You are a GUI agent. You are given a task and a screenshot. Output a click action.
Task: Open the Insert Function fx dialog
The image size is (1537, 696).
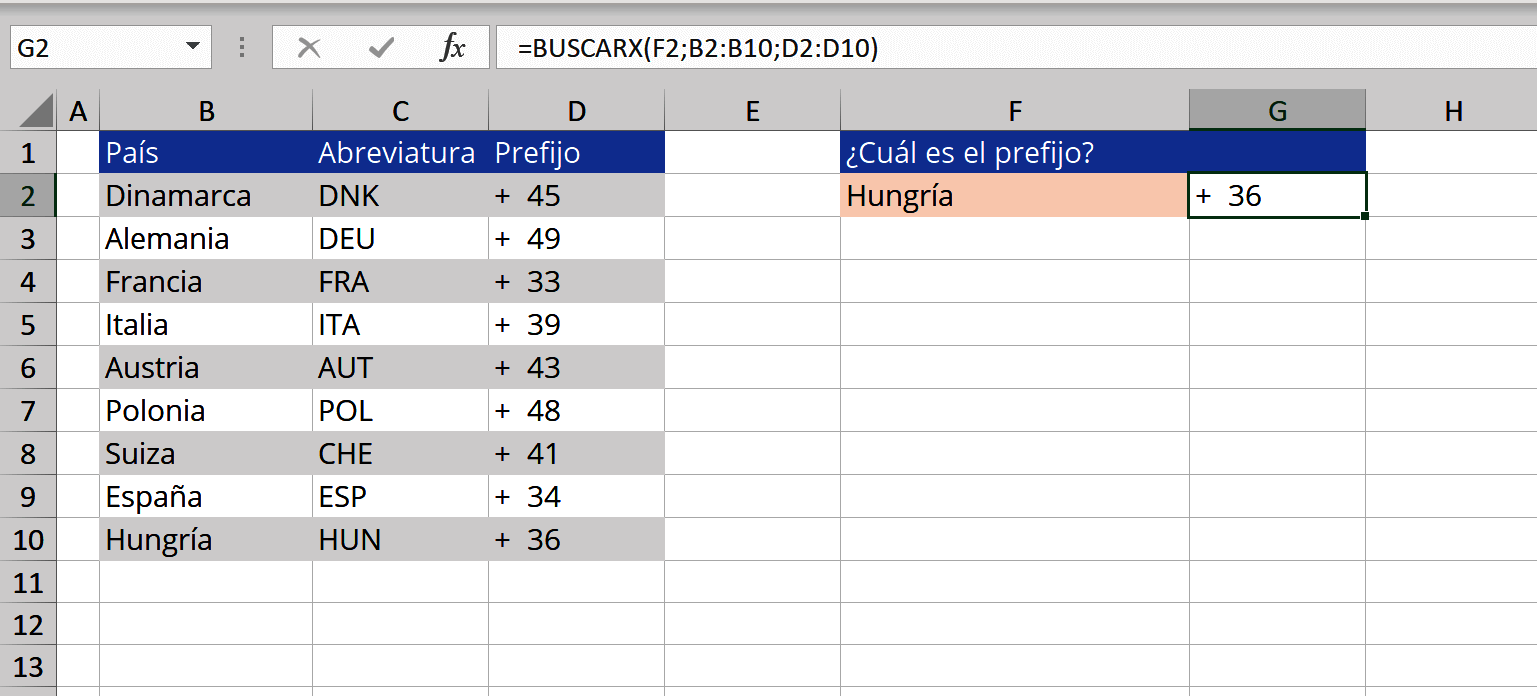453,48
